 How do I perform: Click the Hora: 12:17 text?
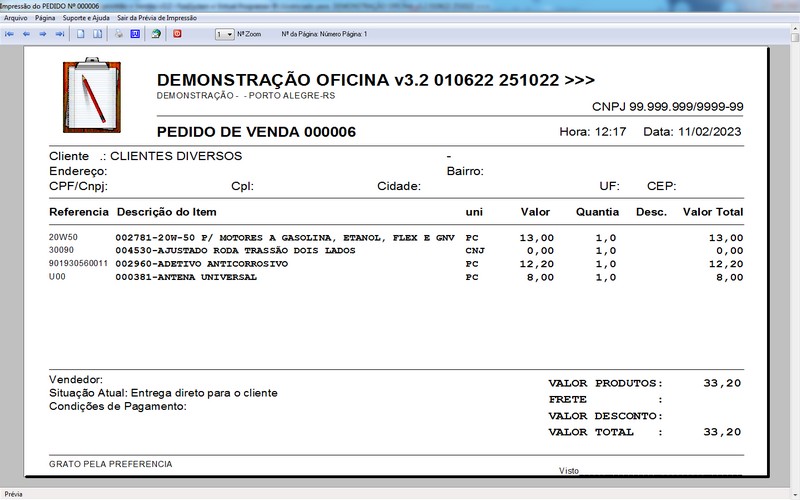[x=593, y=132]
